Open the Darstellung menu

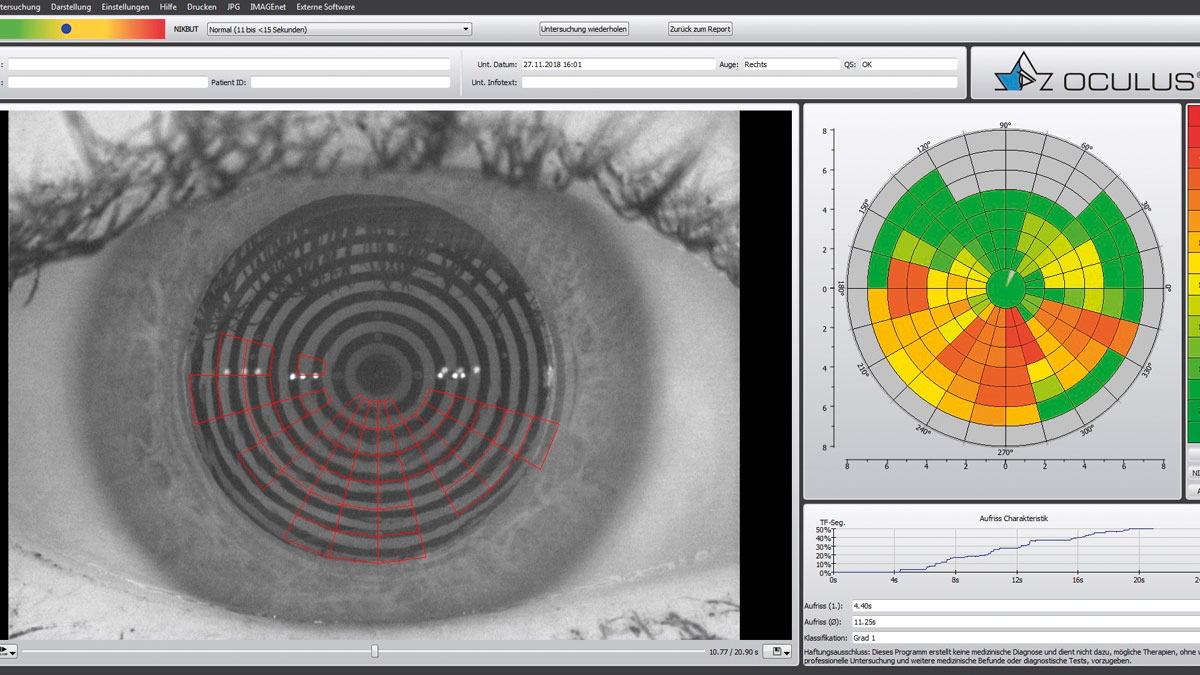[x=71, y=7]
